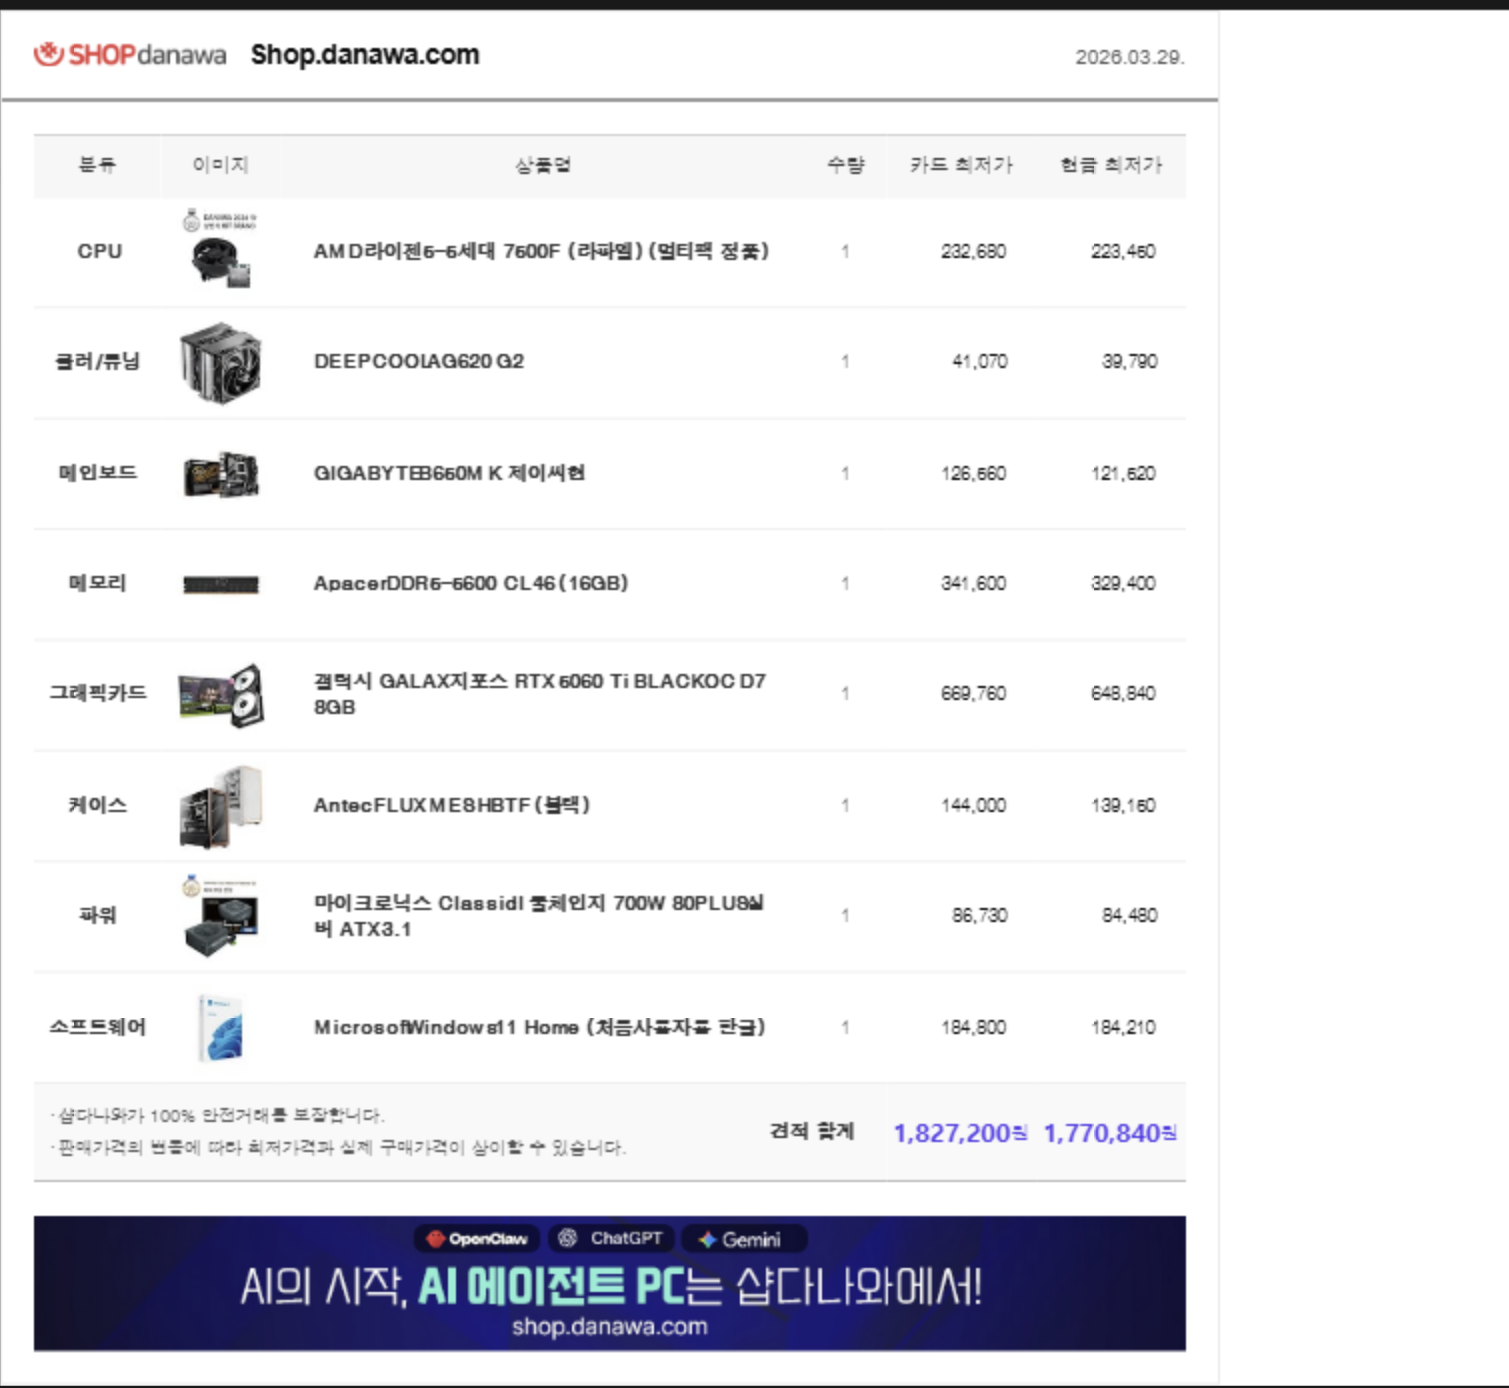Click the Microsoft Windows 11 Home product name
The image size is (1509, 1388).
(x=539, y=1027)
